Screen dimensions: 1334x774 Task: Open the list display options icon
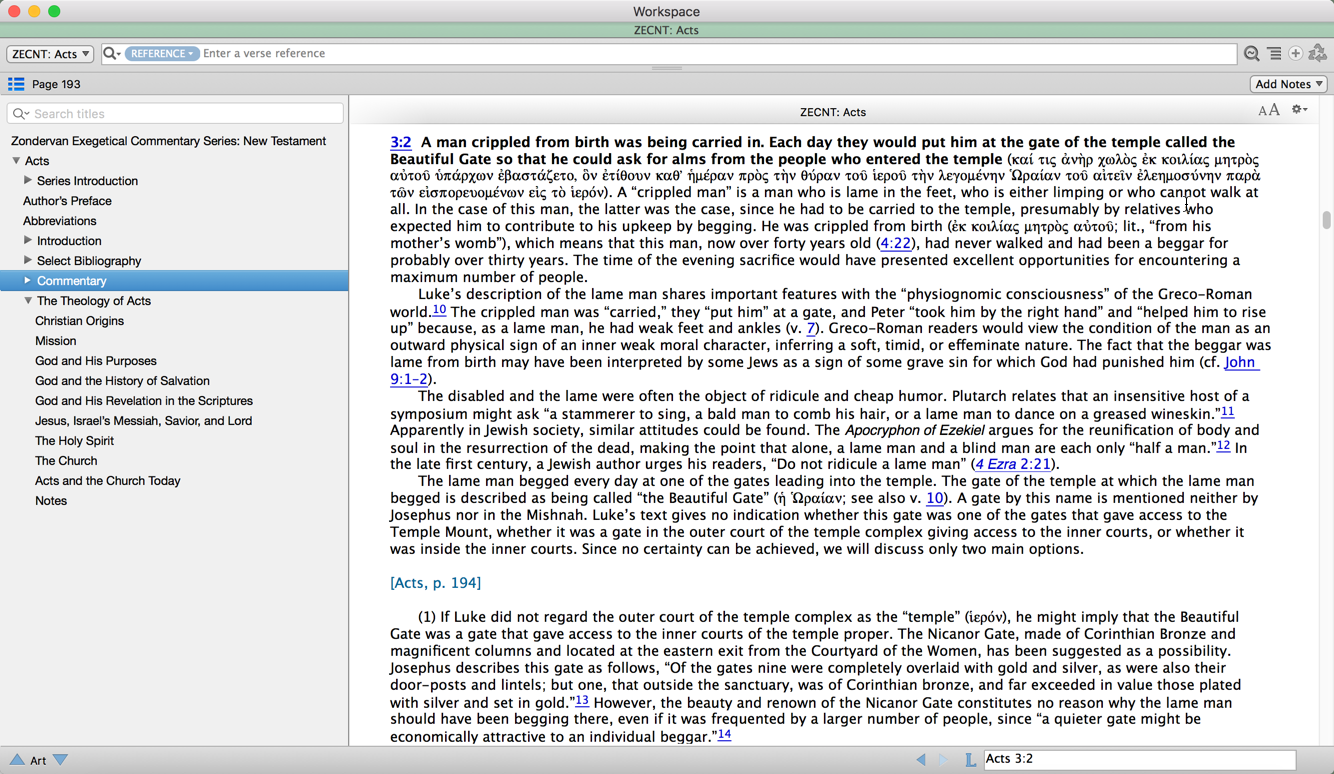pos(1274,53)
